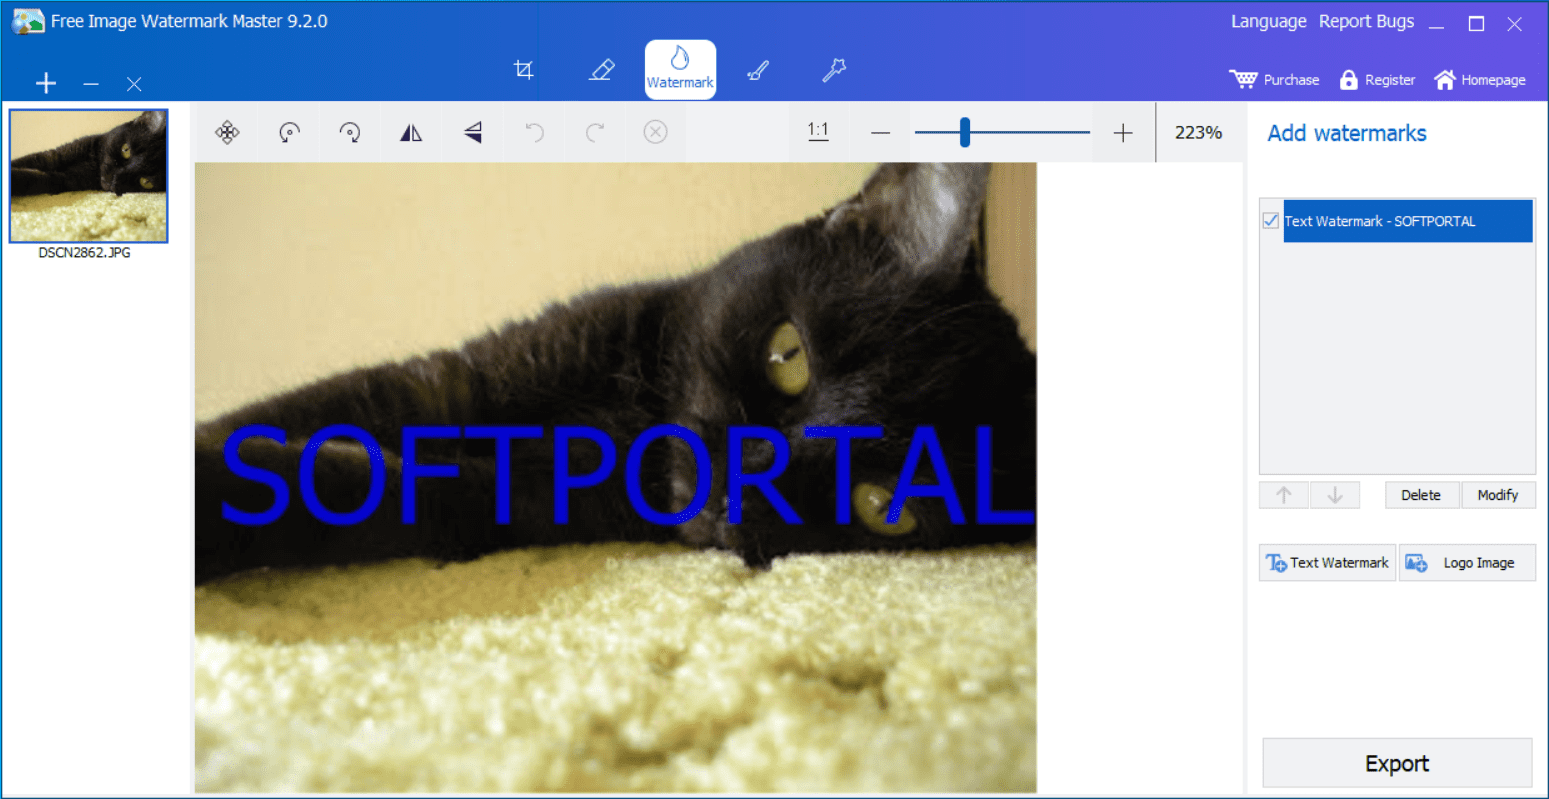Flip image vertically
The width and height of the screenshot is (1549, 799).
pyautogui.click(x=473, y=132)
